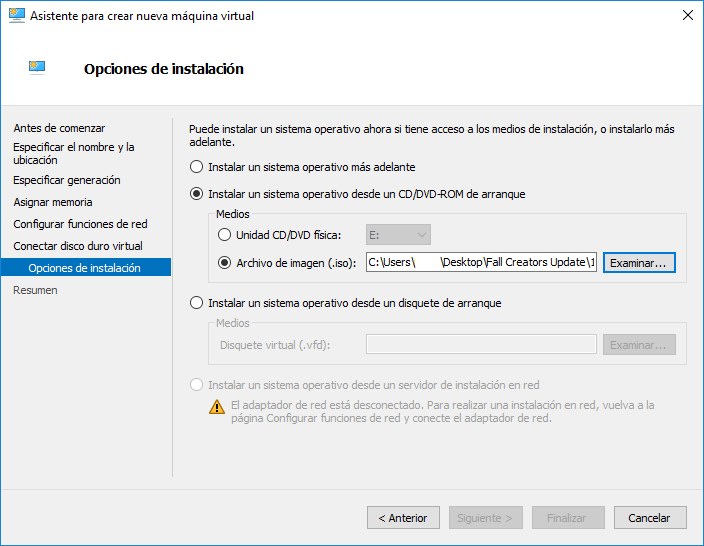Select highlighted 'Opciones de instalación' step
Screen dimensions: 704x546
[x=86, y=268]
